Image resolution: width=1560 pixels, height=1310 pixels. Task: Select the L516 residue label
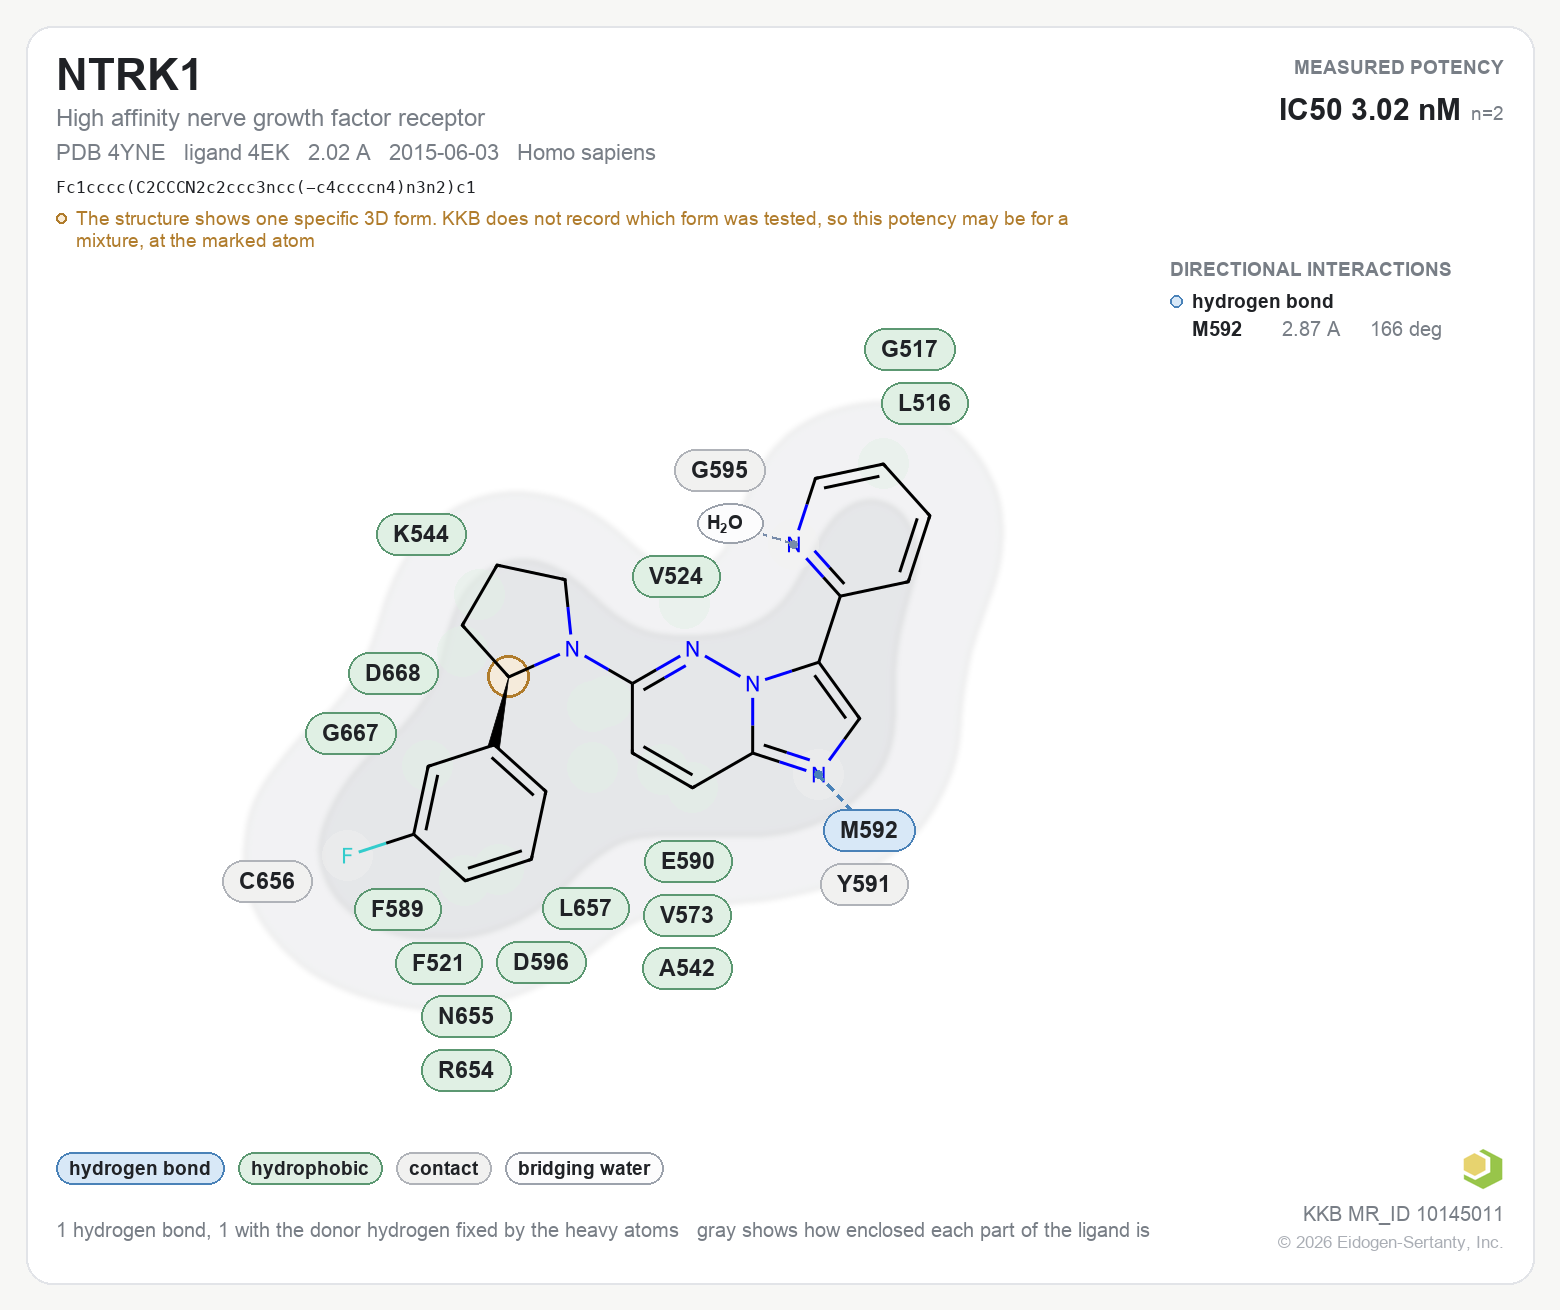tap(924, 403)
